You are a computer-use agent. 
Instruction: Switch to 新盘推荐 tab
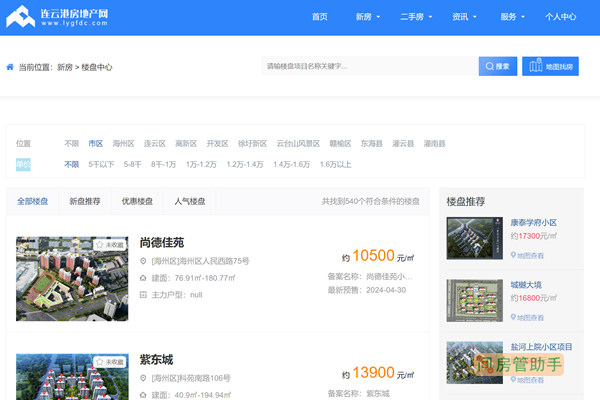(x=85, y=201)
